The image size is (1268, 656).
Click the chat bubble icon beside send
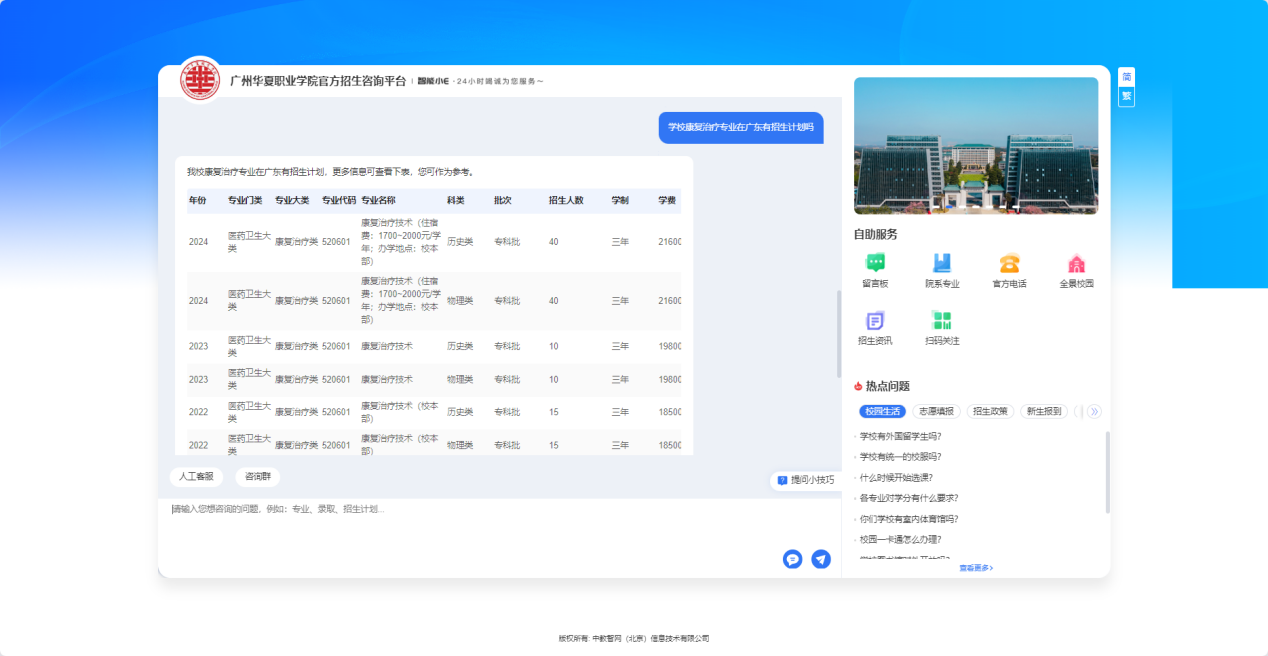tap(793, 559)
